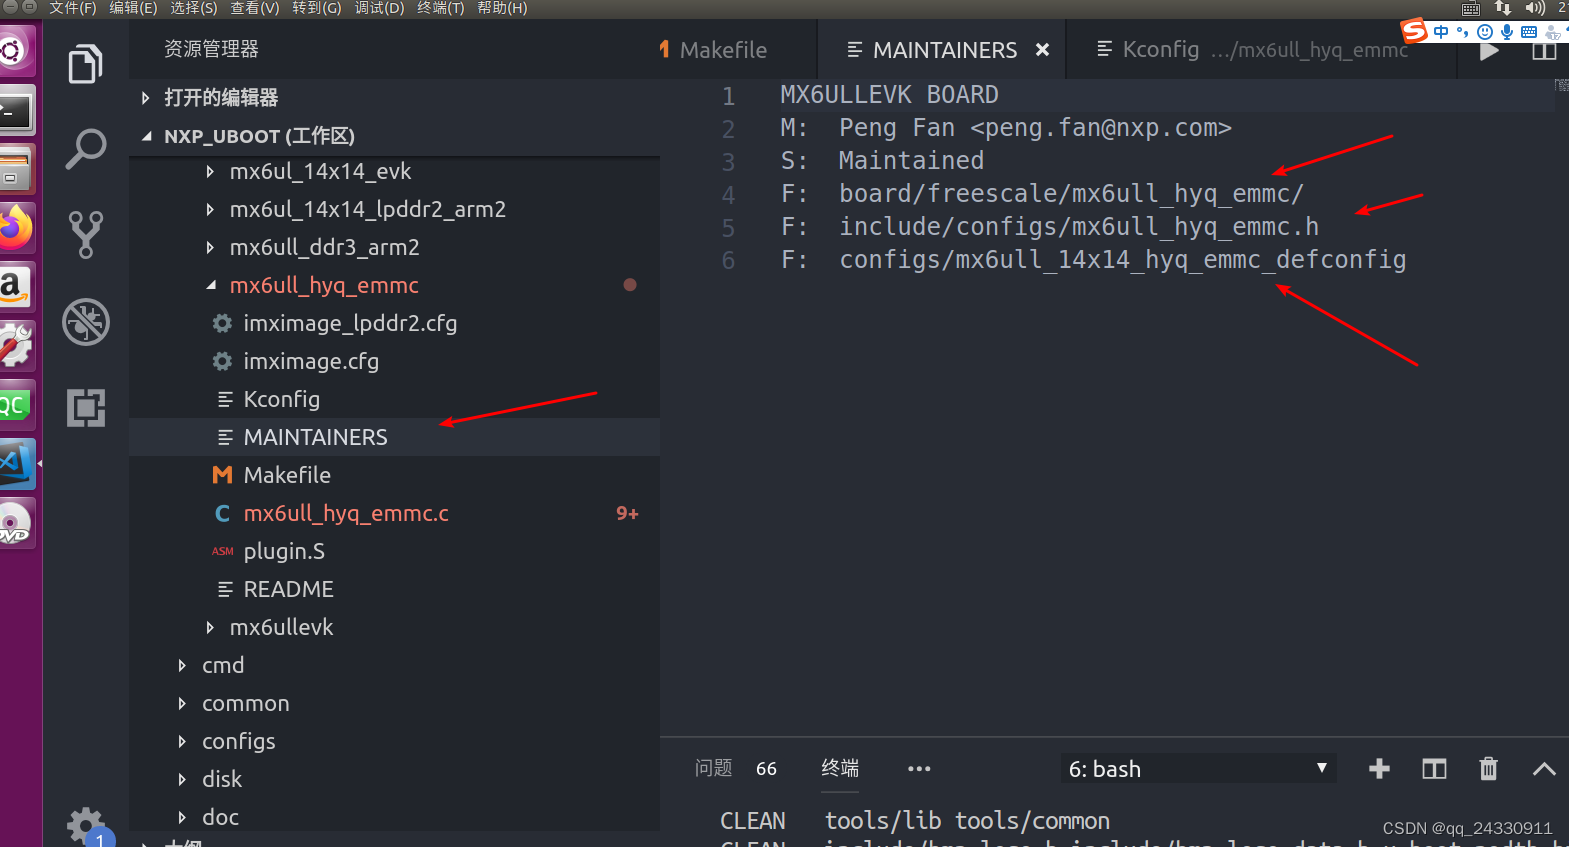Open the 转到(G) menu
This screenshot has width=1569, height=847.
pyautogui.click(x=317, y=8)
